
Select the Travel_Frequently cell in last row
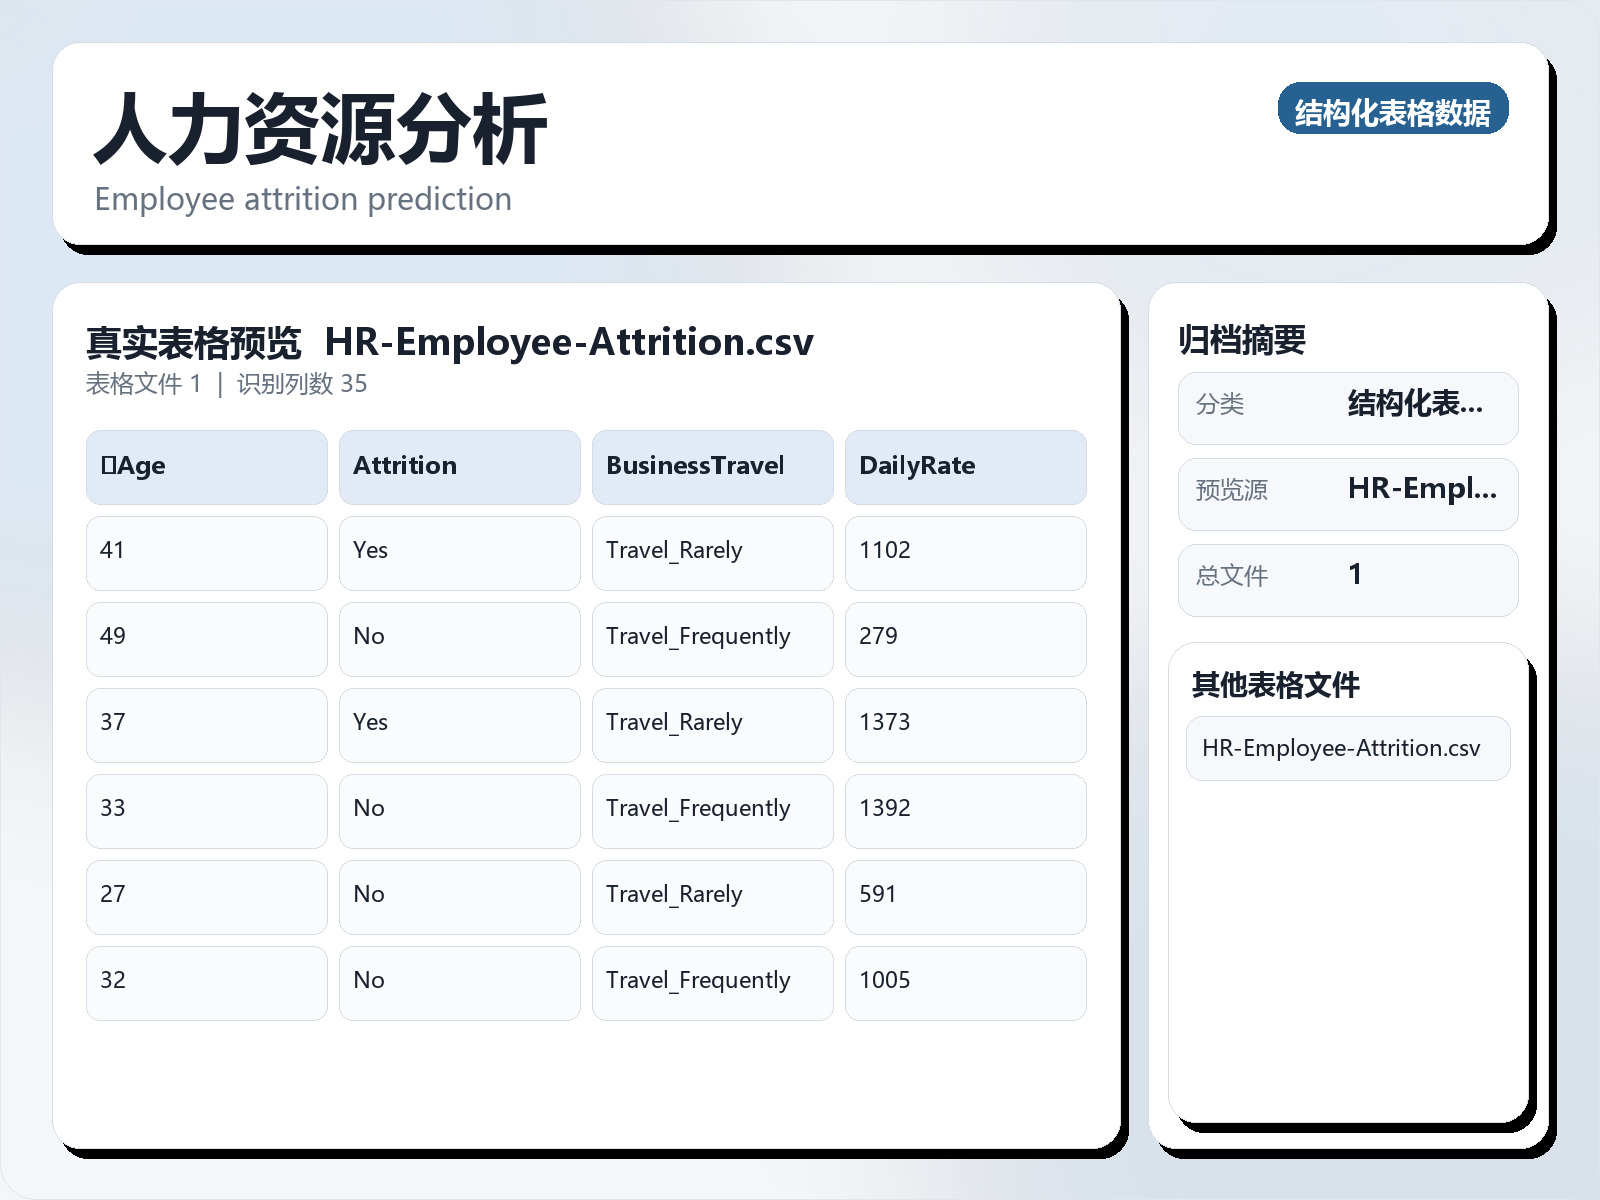[712, 981]
